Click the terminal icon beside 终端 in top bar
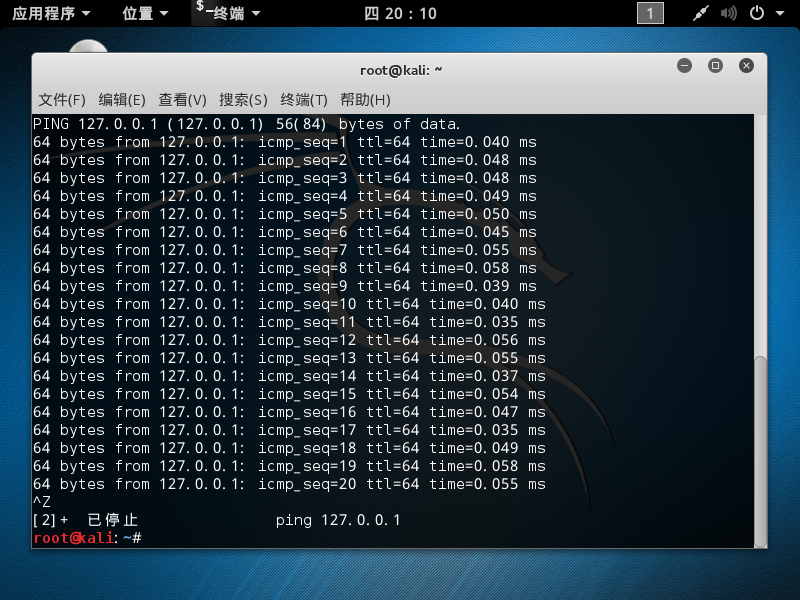 point(203,8)
